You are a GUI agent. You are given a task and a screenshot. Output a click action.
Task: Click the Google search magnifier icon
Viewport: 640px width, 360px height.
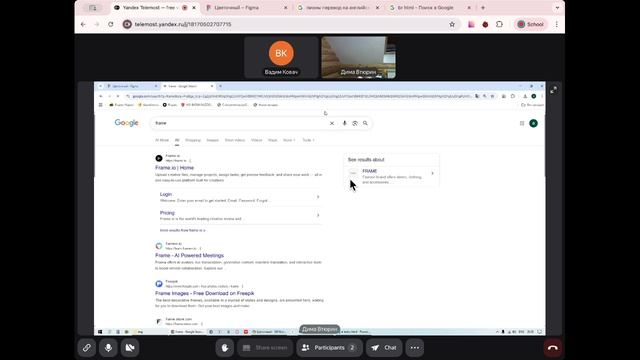click(365, 123)
